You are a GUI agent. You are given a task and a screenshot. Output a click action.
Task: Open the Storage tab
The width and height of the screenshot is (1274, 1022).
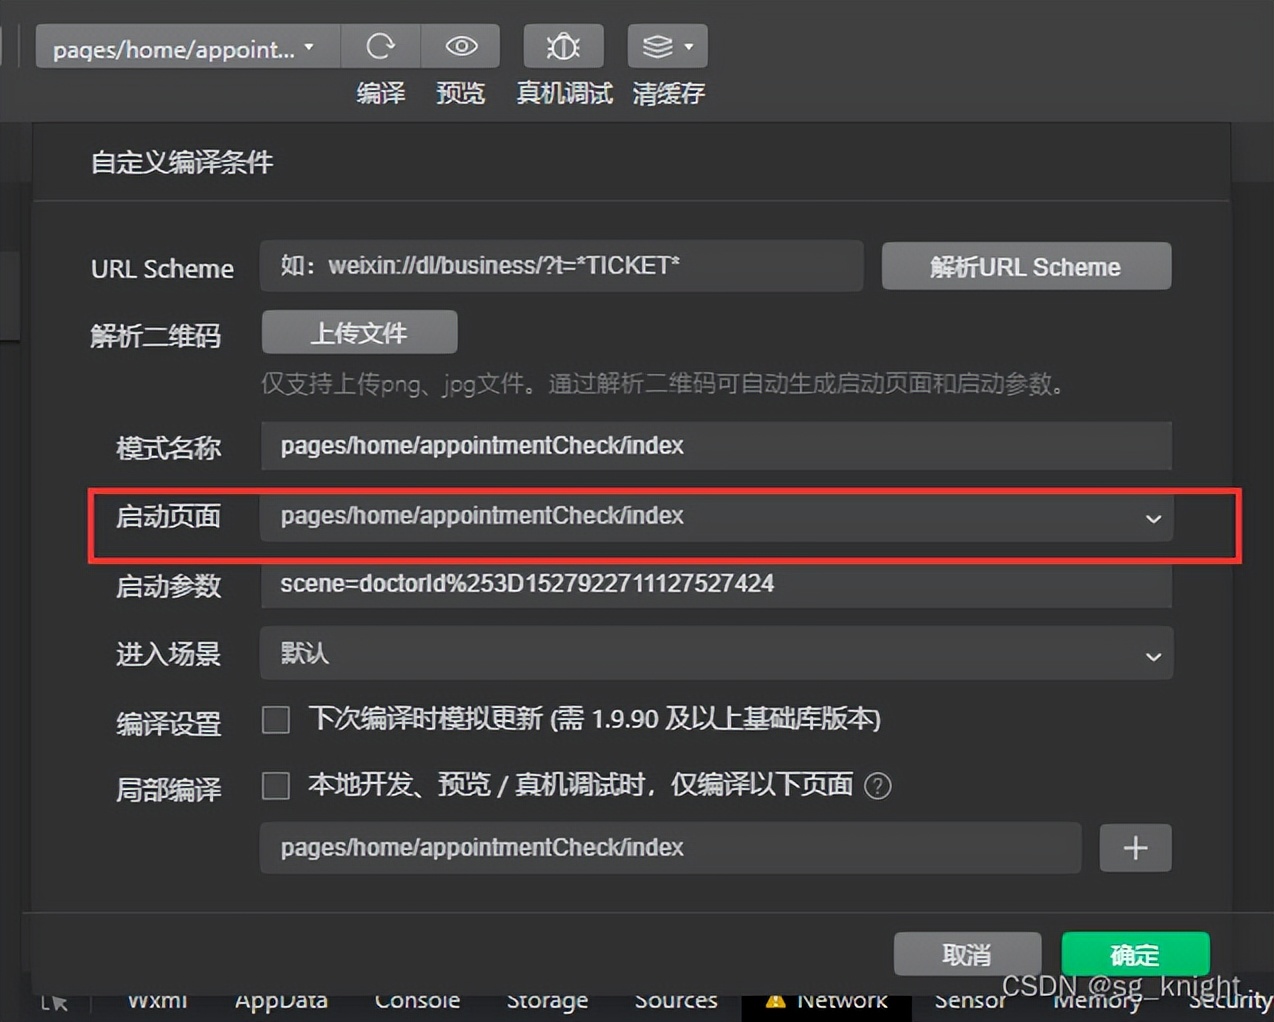point(547,1000)
